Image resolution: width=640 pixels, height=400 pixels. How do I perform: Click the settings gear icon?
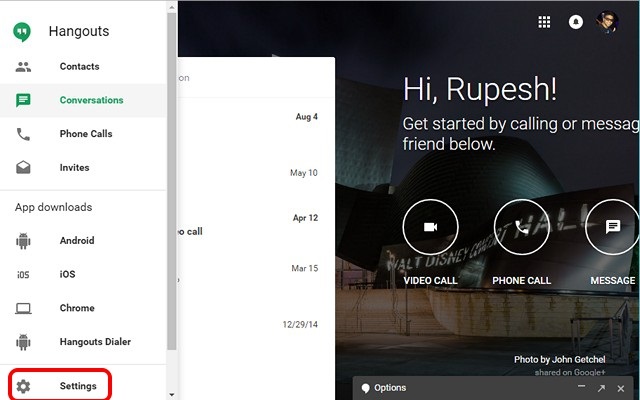(x=23, y=386)
